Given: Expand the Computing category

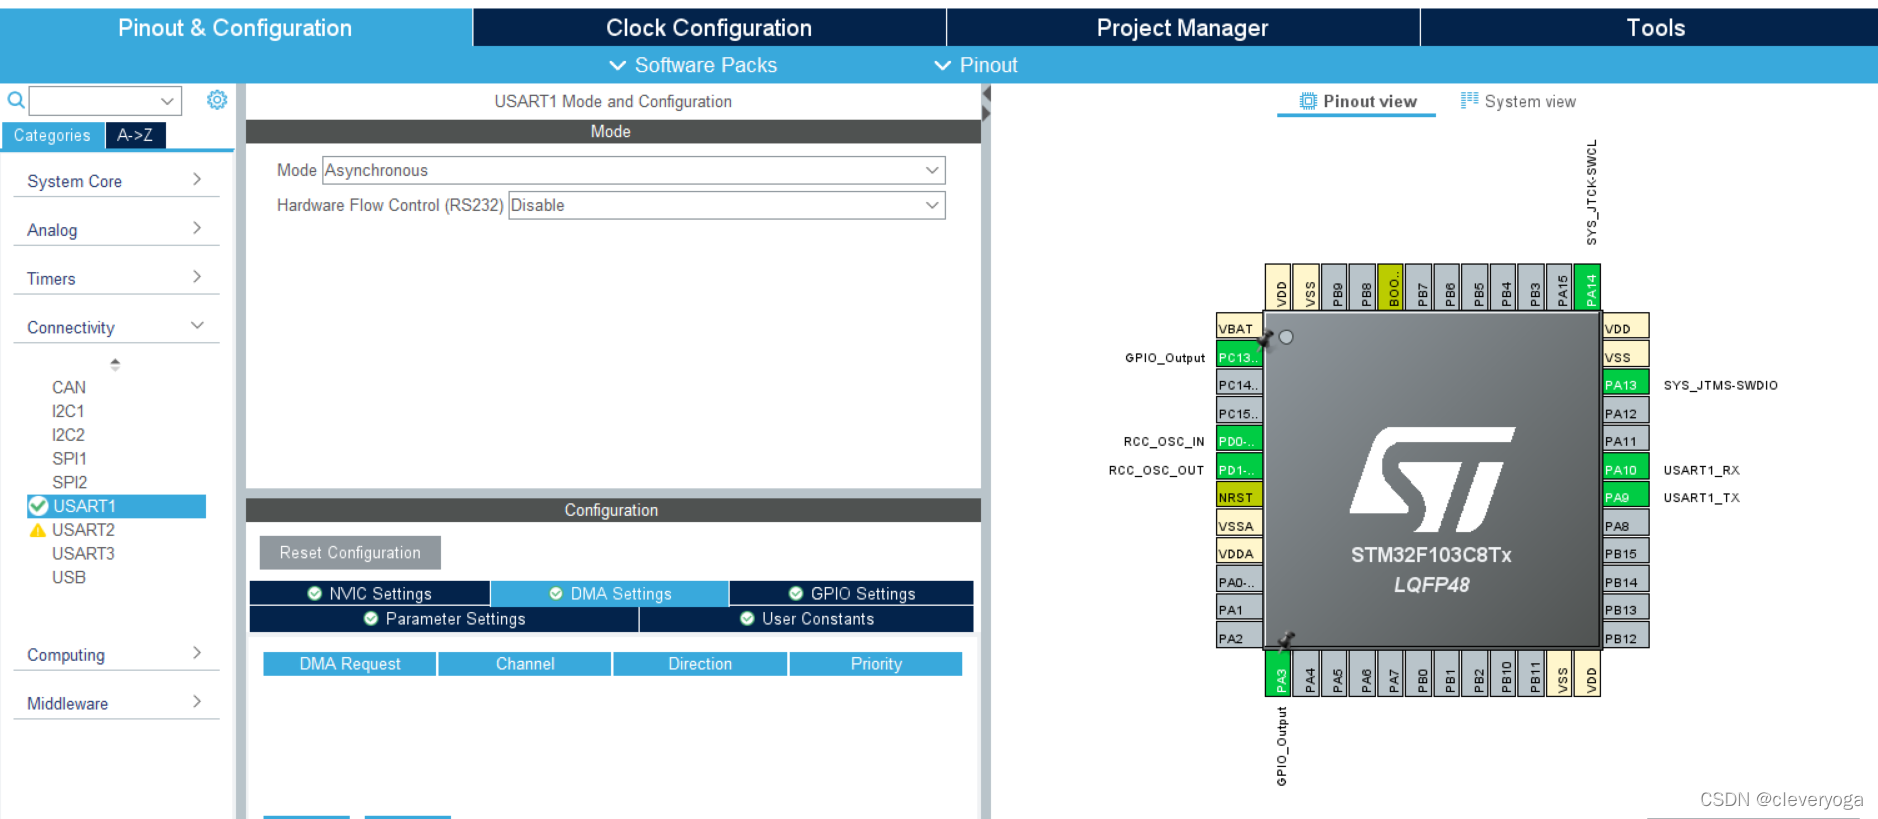Looking at the screenshot, I should [116, 655].
